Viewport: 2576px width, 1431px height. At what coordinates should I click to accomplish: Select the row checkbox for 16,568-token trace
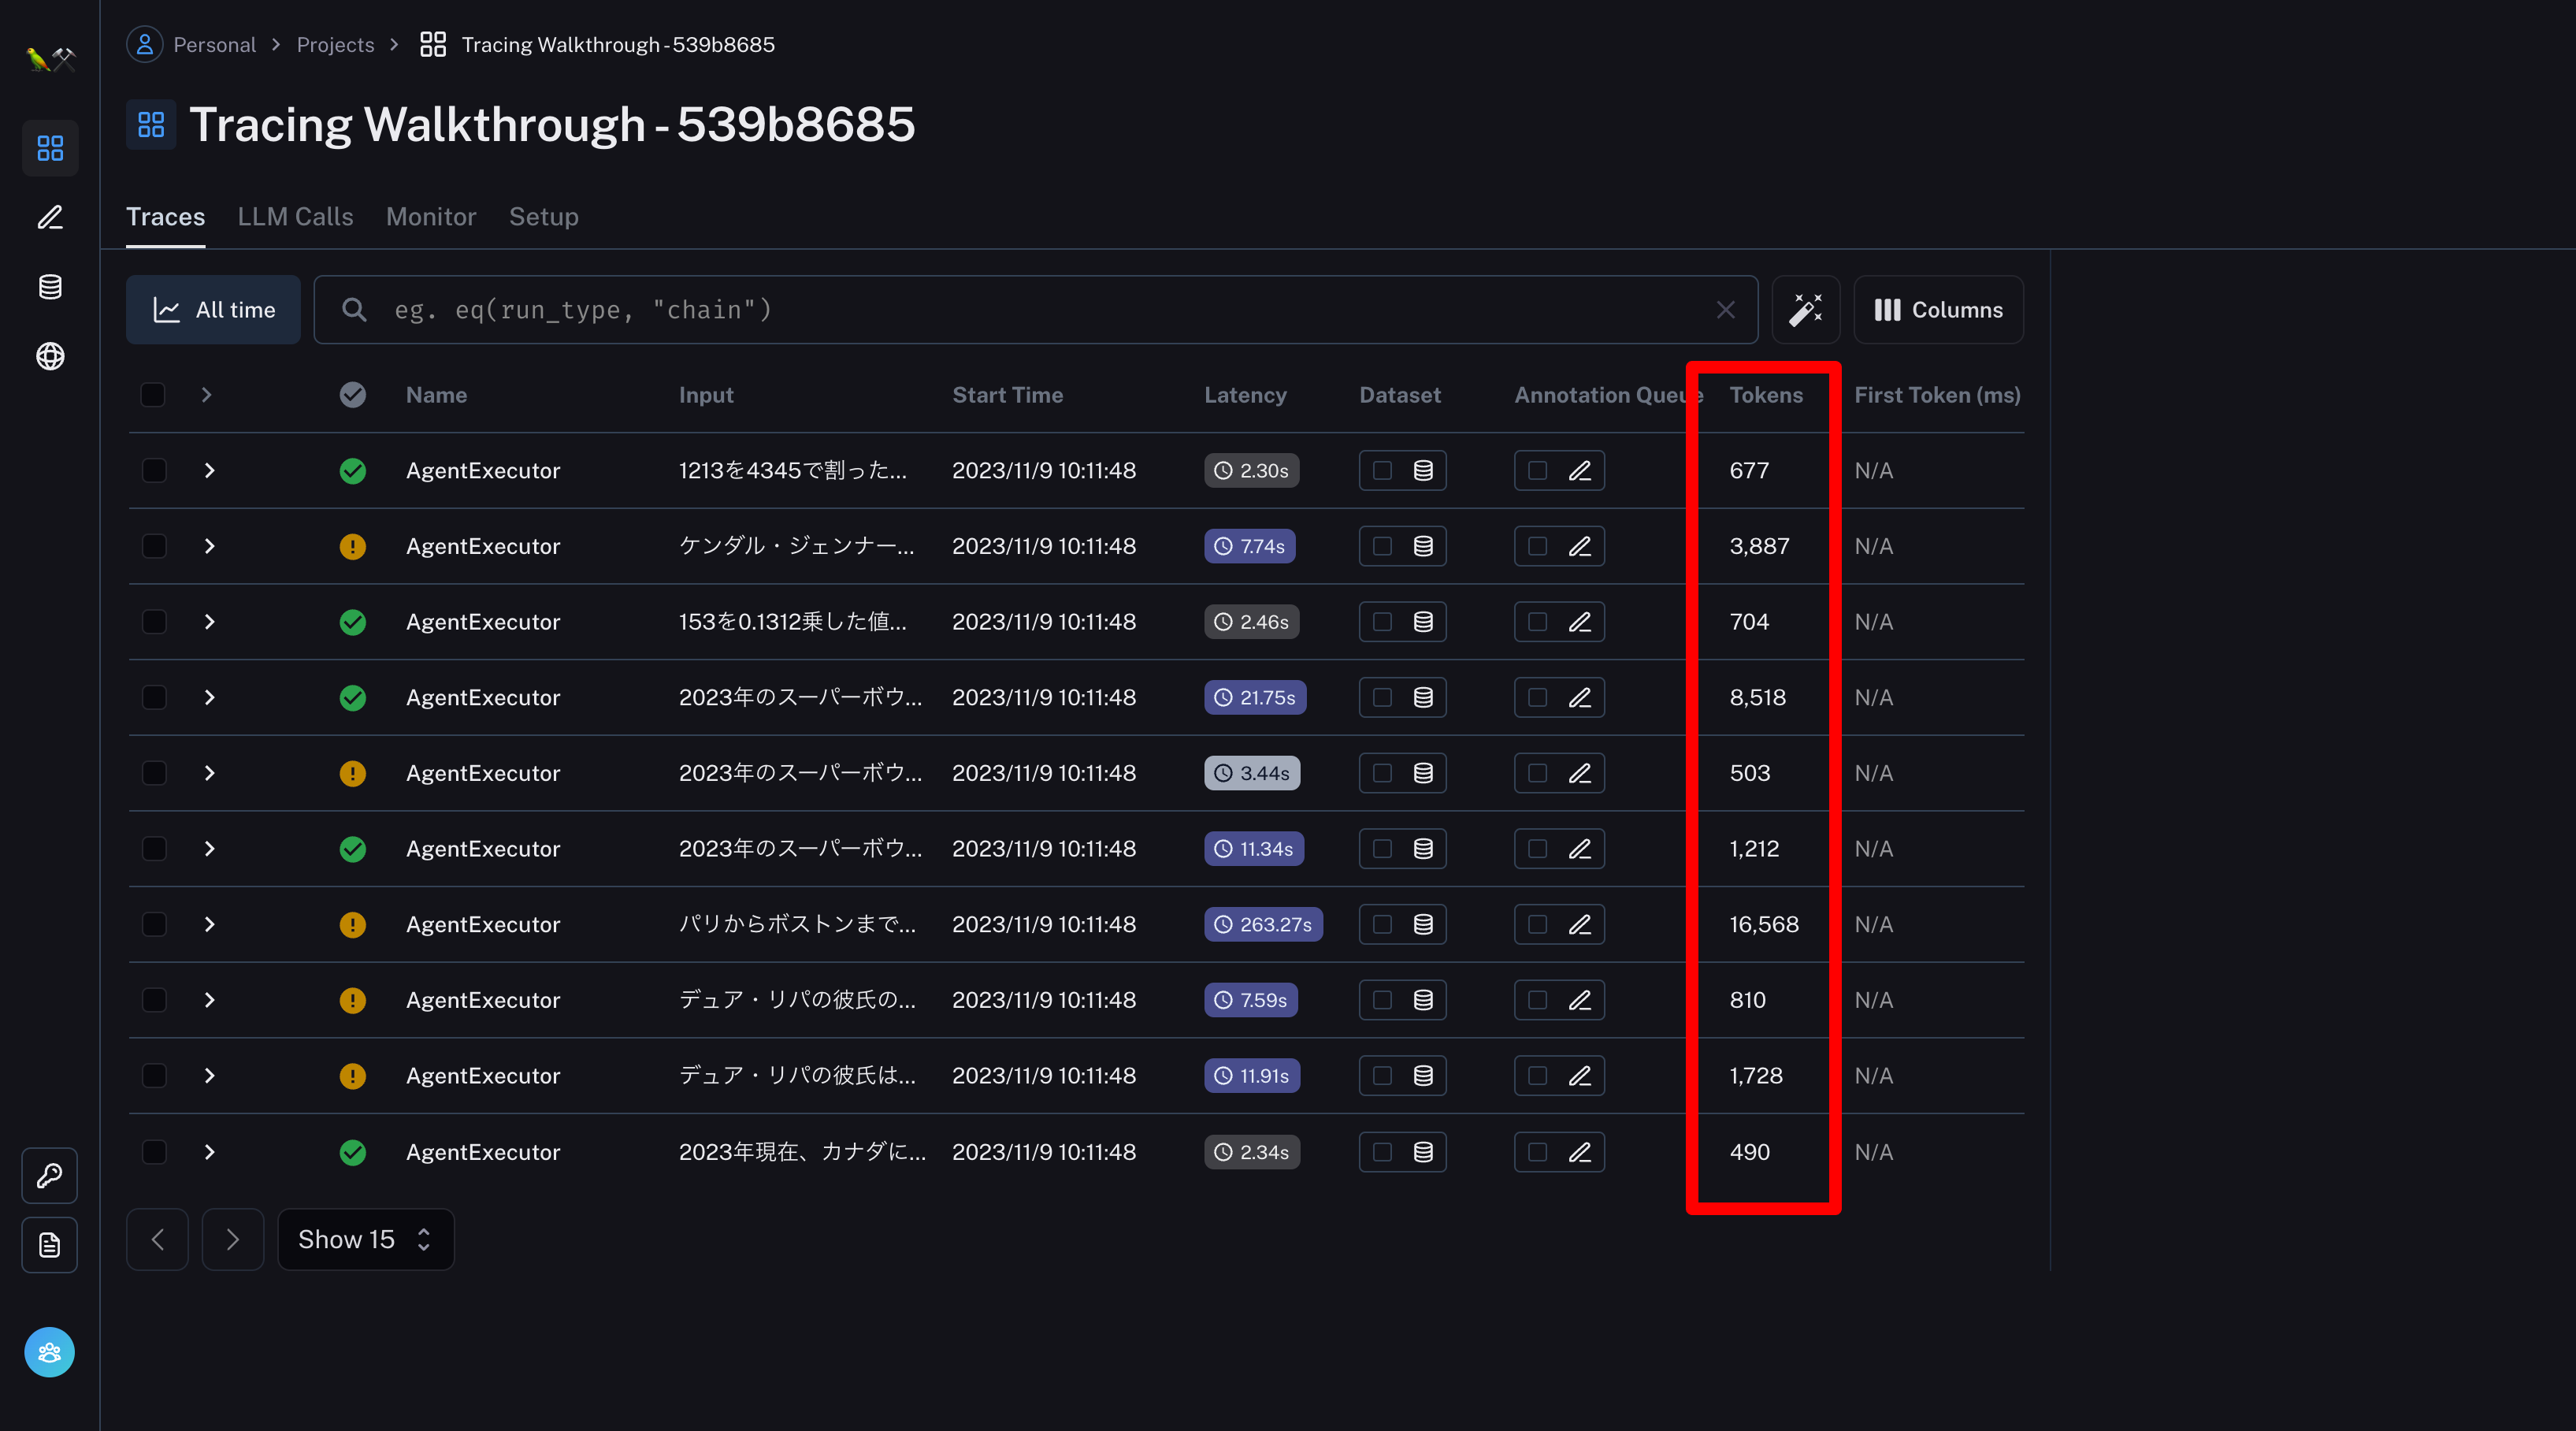click(153, 924)
